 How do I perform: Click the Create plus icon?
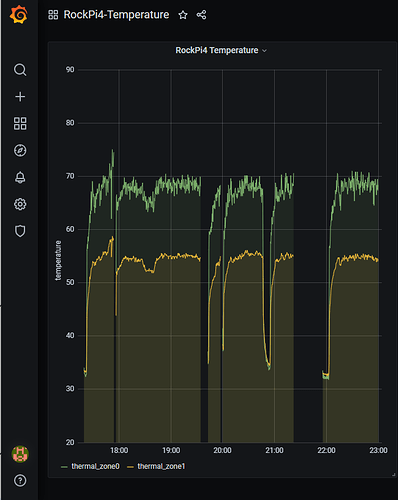(20, 97)
